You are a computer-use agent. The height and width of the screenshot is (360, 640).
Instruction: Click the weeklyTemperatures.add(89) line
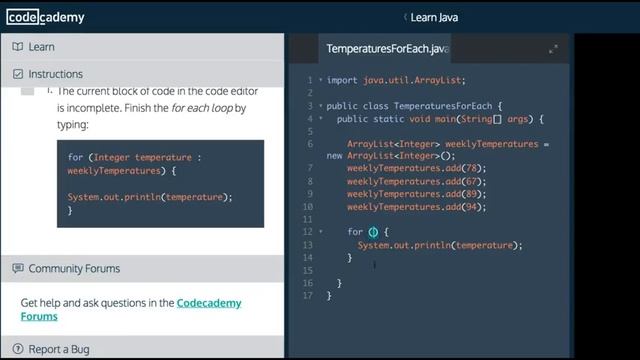pyautogui.click(x=417, y=194)
